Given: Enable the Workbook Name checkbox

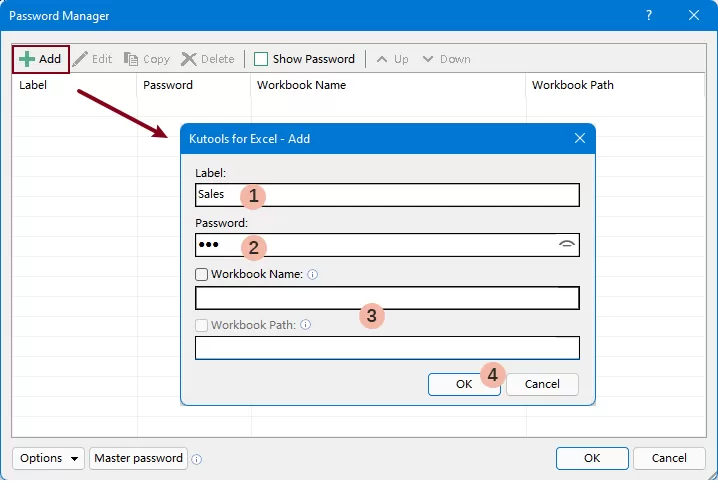Looking at the screenshot, I should pyautogui.click(x=201, y=274).
